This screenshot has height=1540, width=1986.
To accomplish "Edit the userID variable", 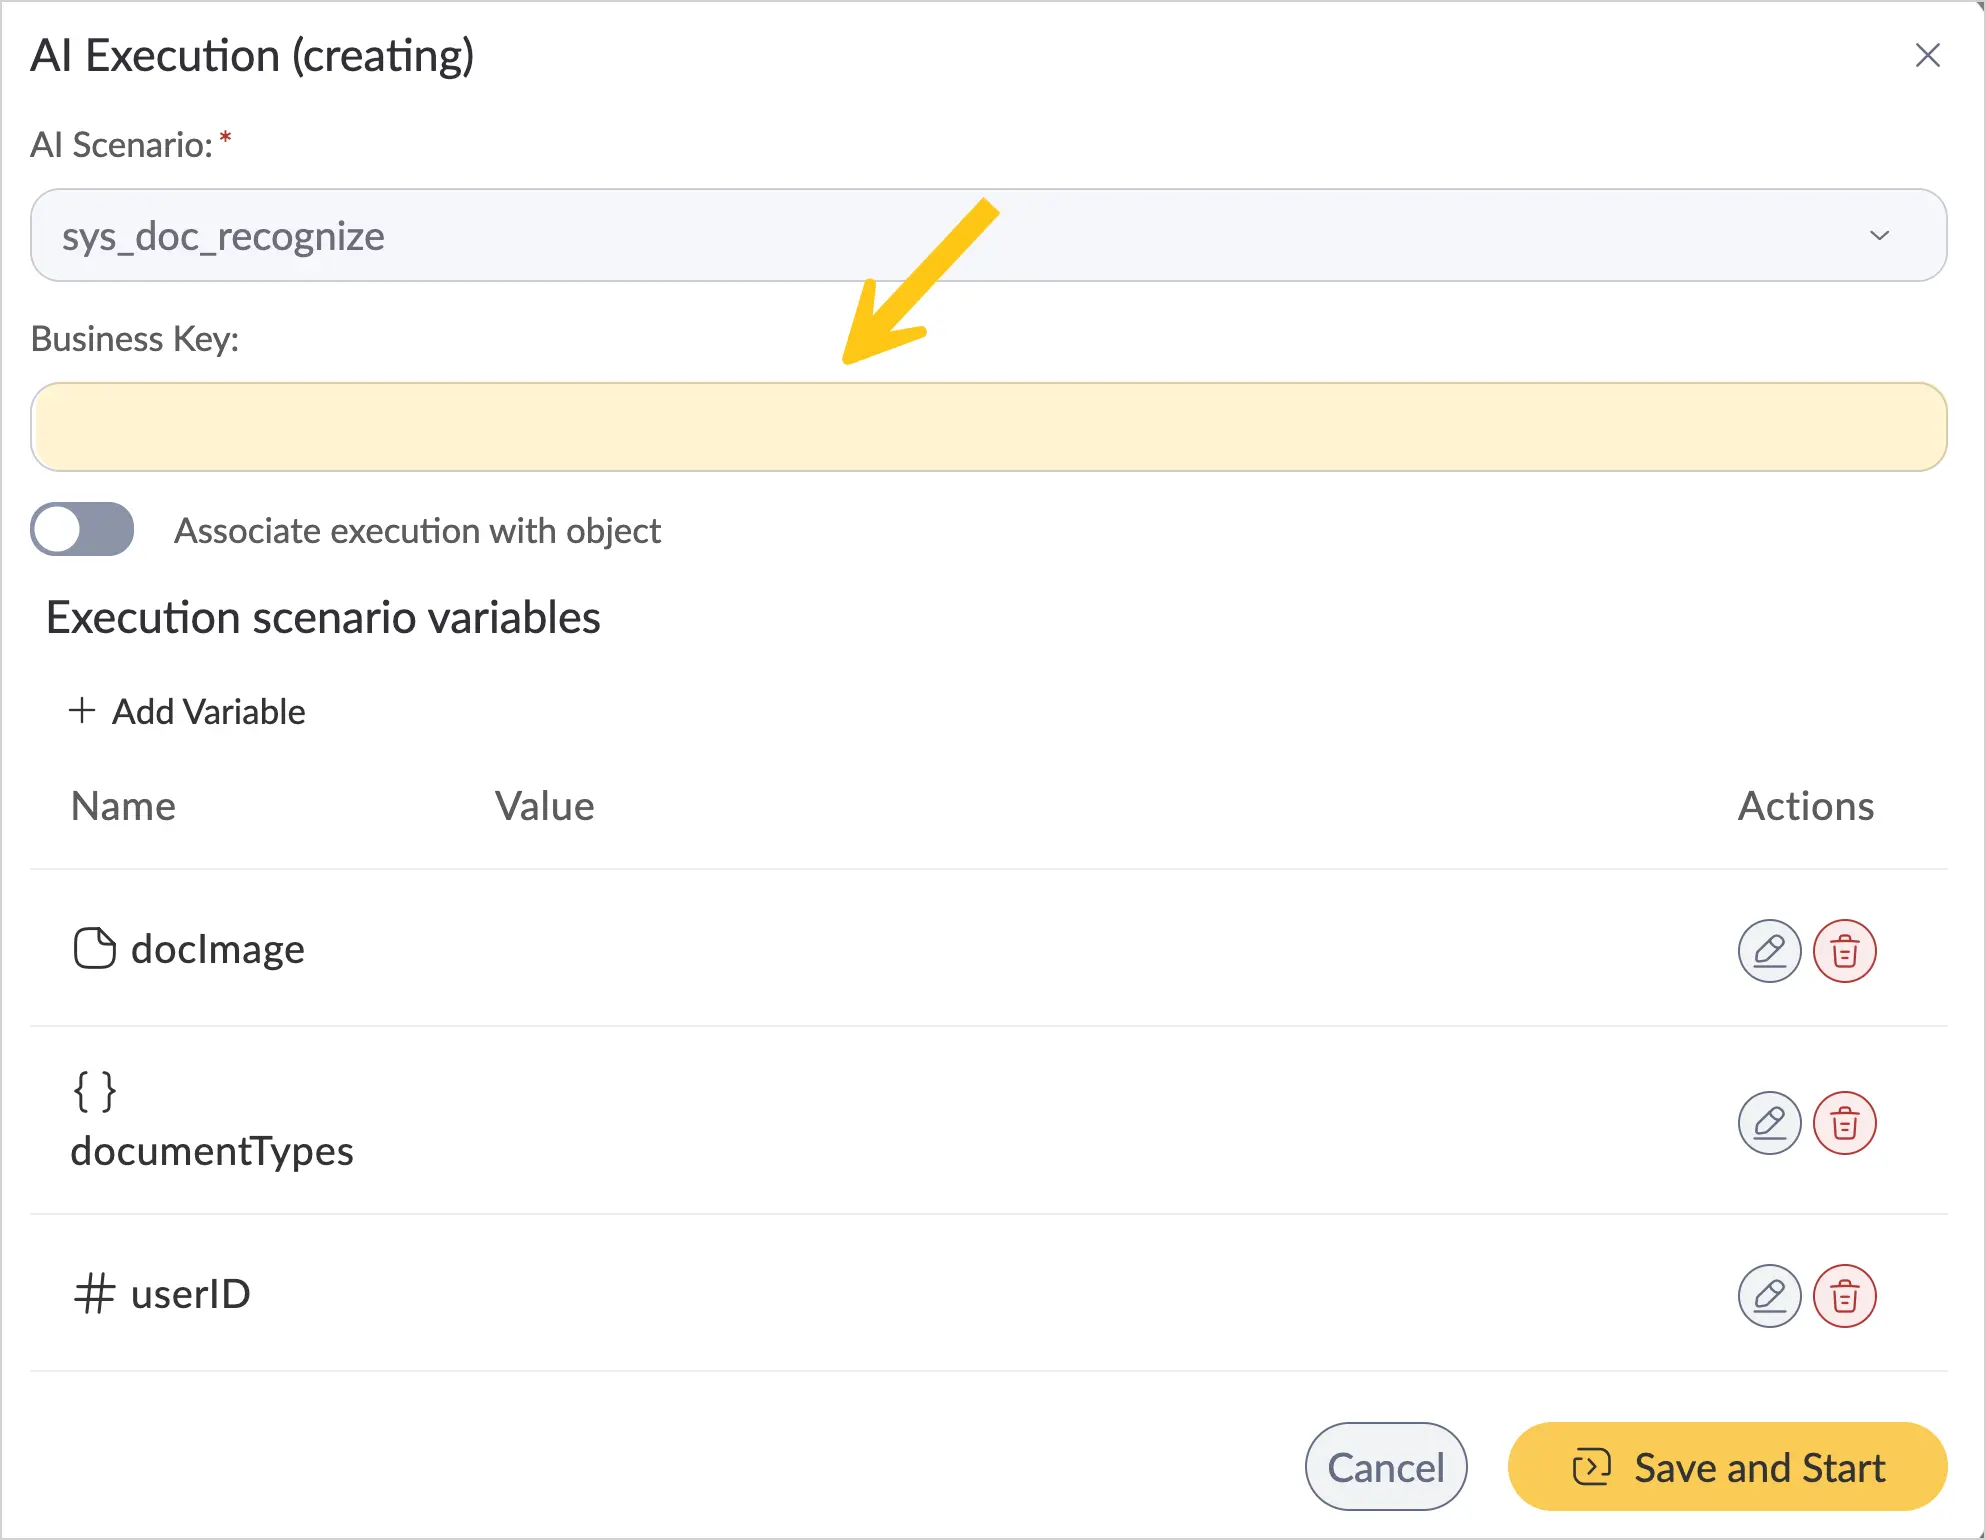I will click(1769, 1296).
